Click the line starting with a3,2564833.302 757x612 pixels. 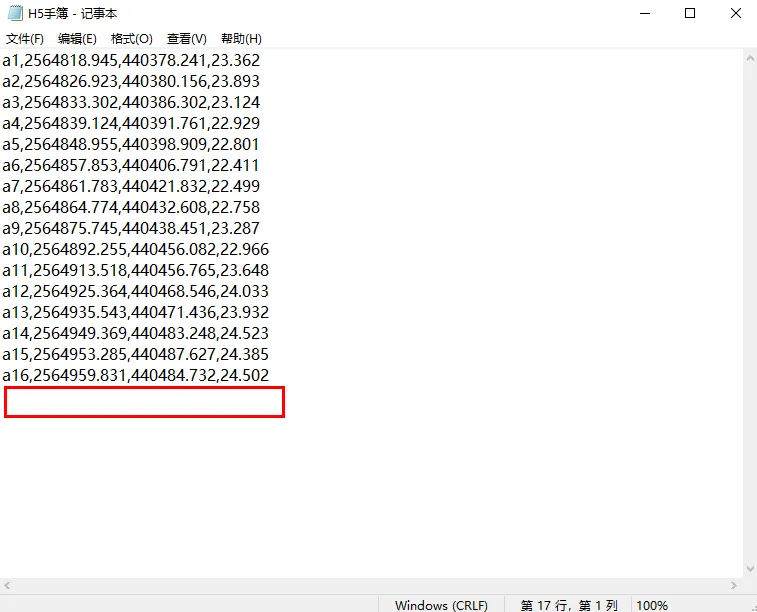(131, 102)
